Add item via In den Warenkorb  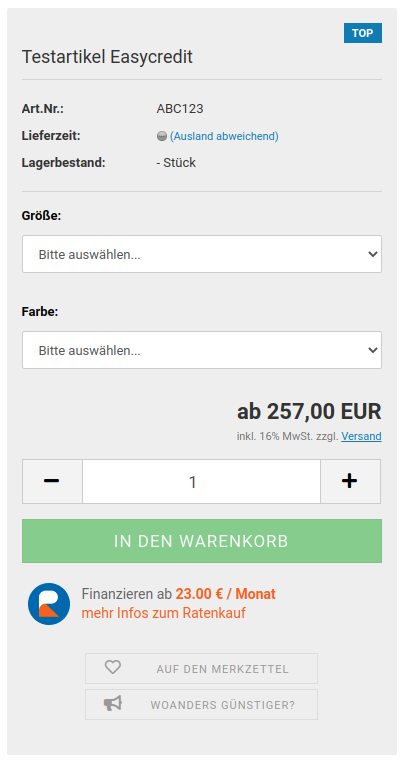202,541
